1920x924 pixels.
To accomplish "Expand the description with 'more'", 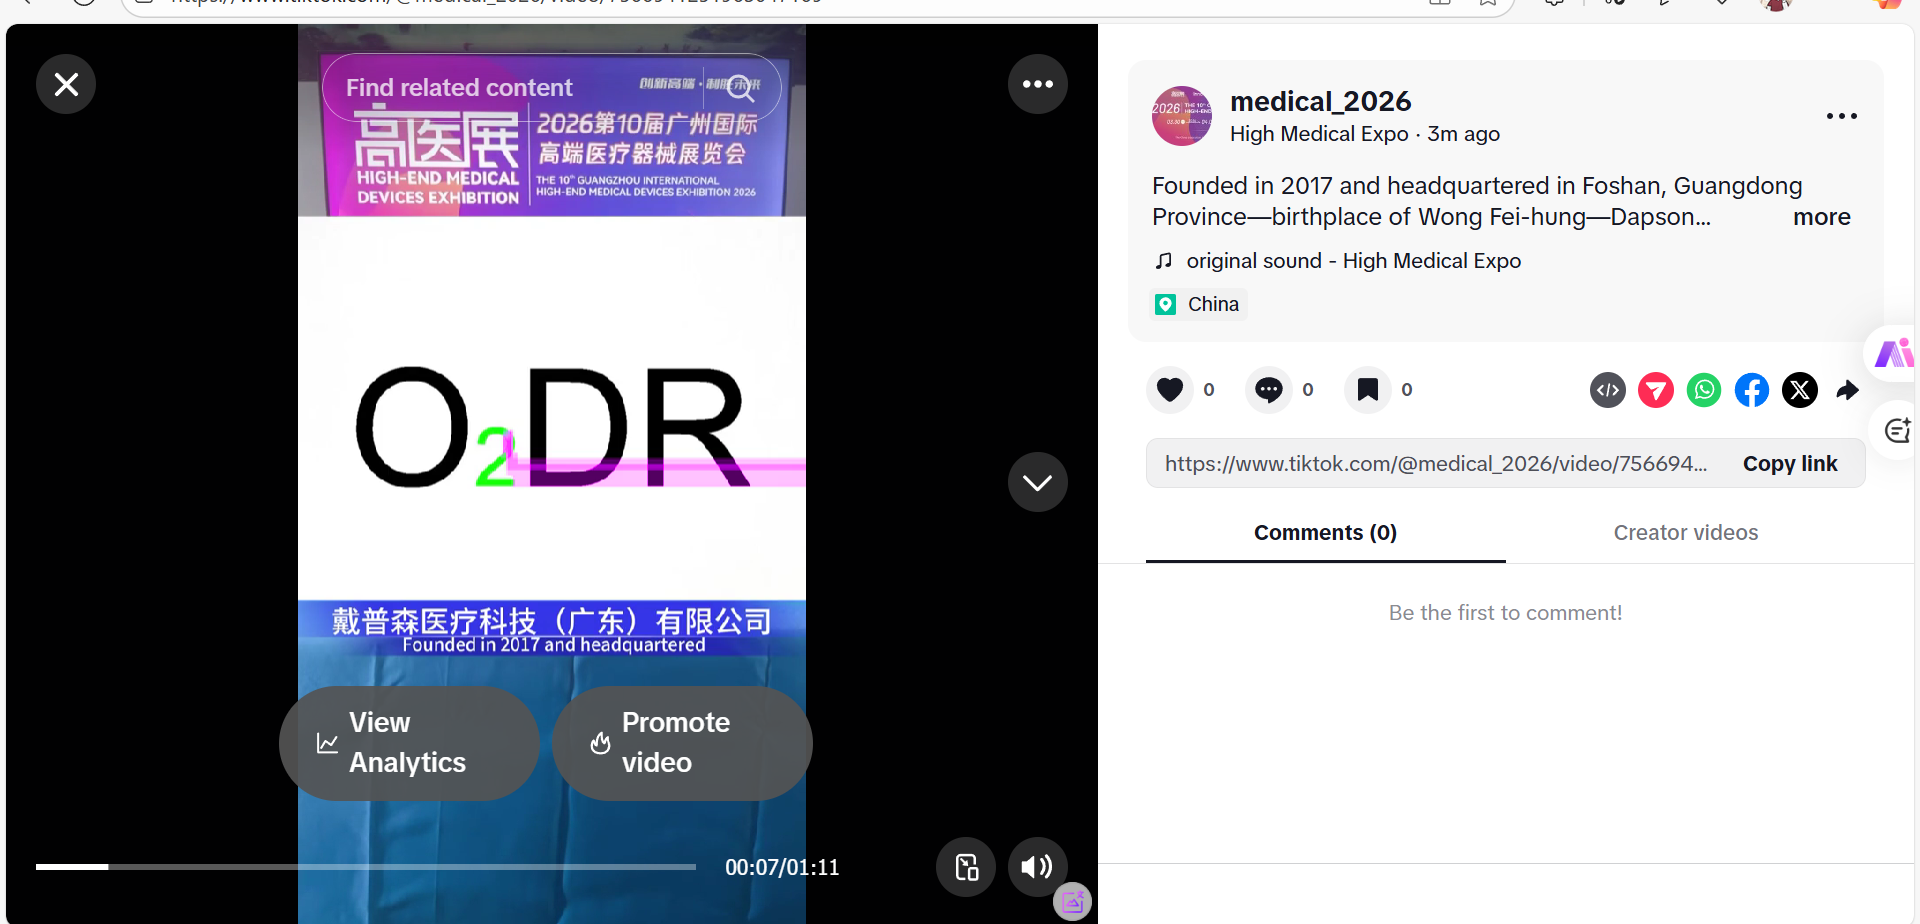I will click(x=1821, y=217).
